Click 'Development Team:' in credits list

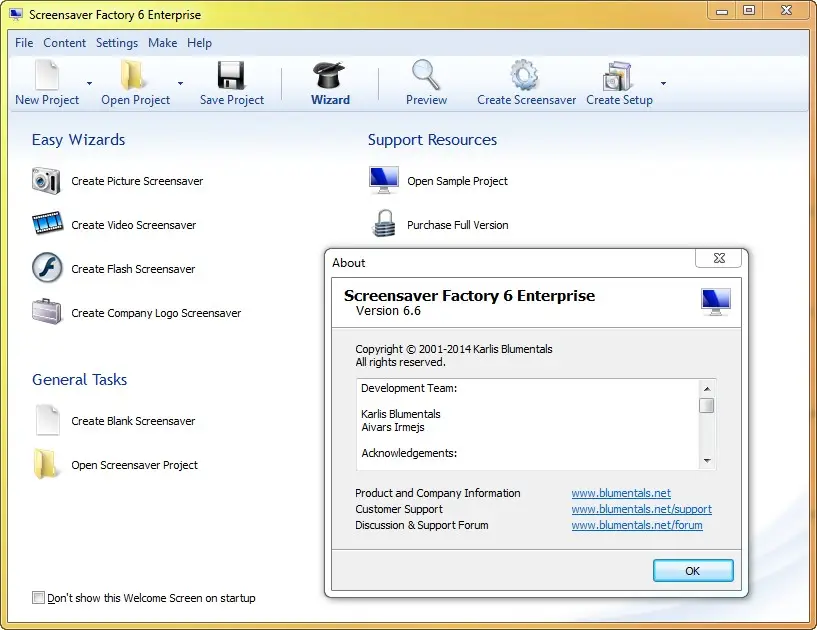click(409, 388)
